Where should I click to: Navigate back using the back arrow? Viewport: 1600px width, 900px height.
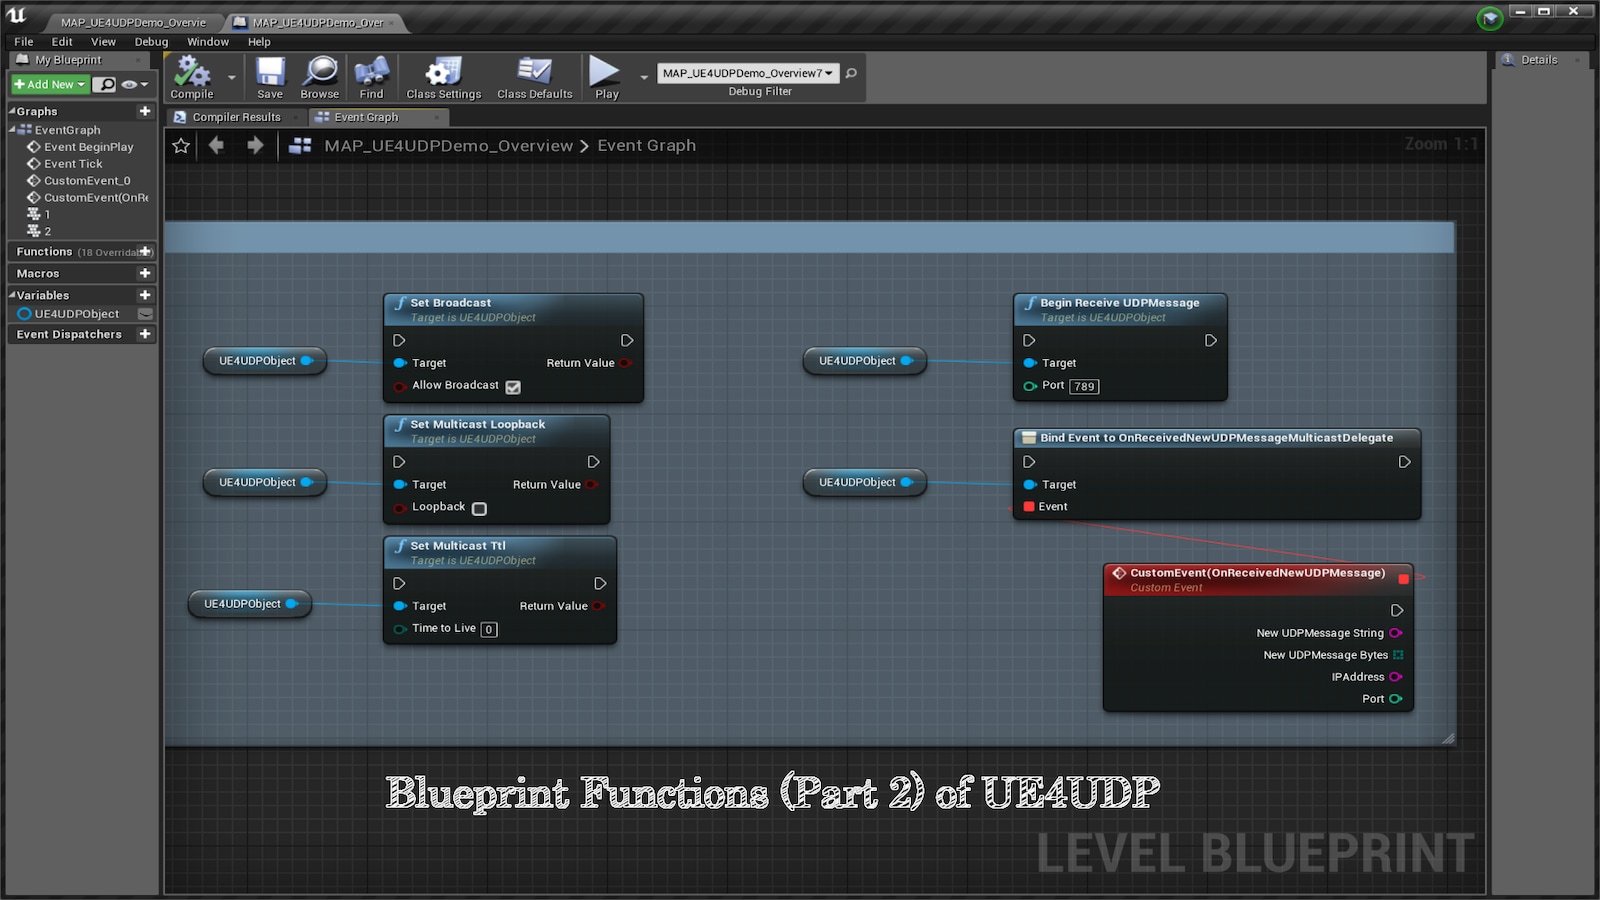(x=217, y=145)
